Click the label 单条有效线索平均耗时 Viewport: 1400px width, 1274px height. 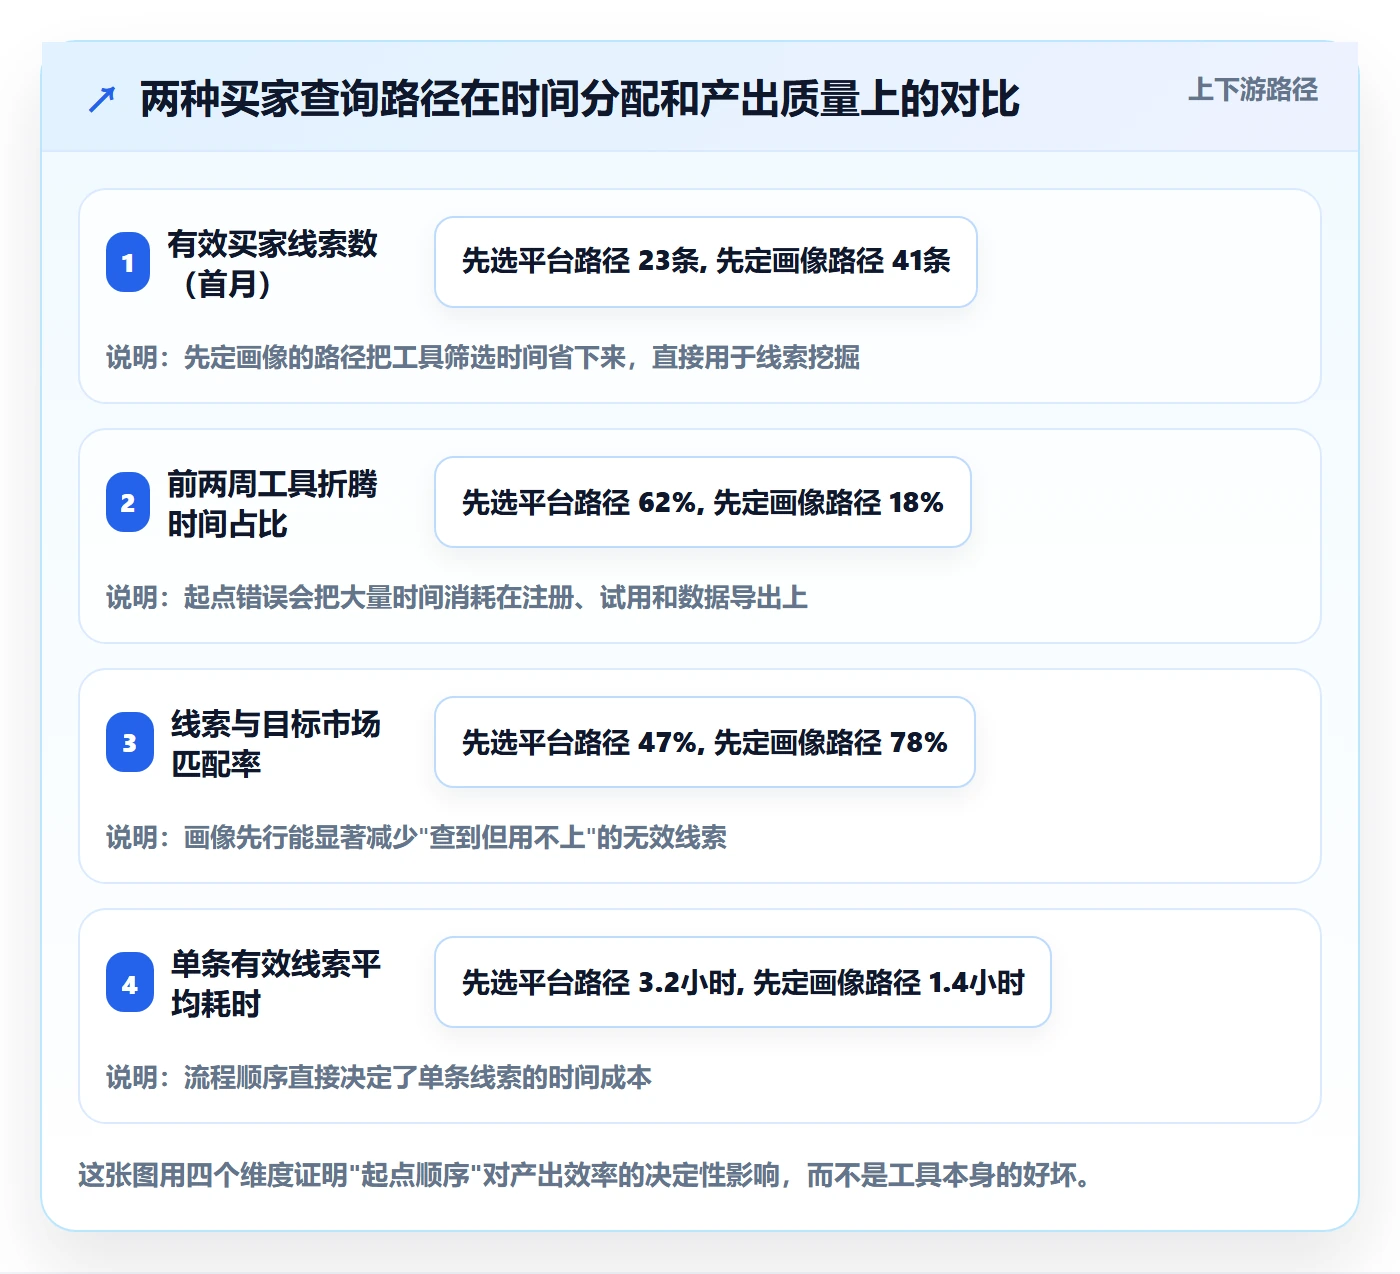pyautogui.click(x=276, y=983)
